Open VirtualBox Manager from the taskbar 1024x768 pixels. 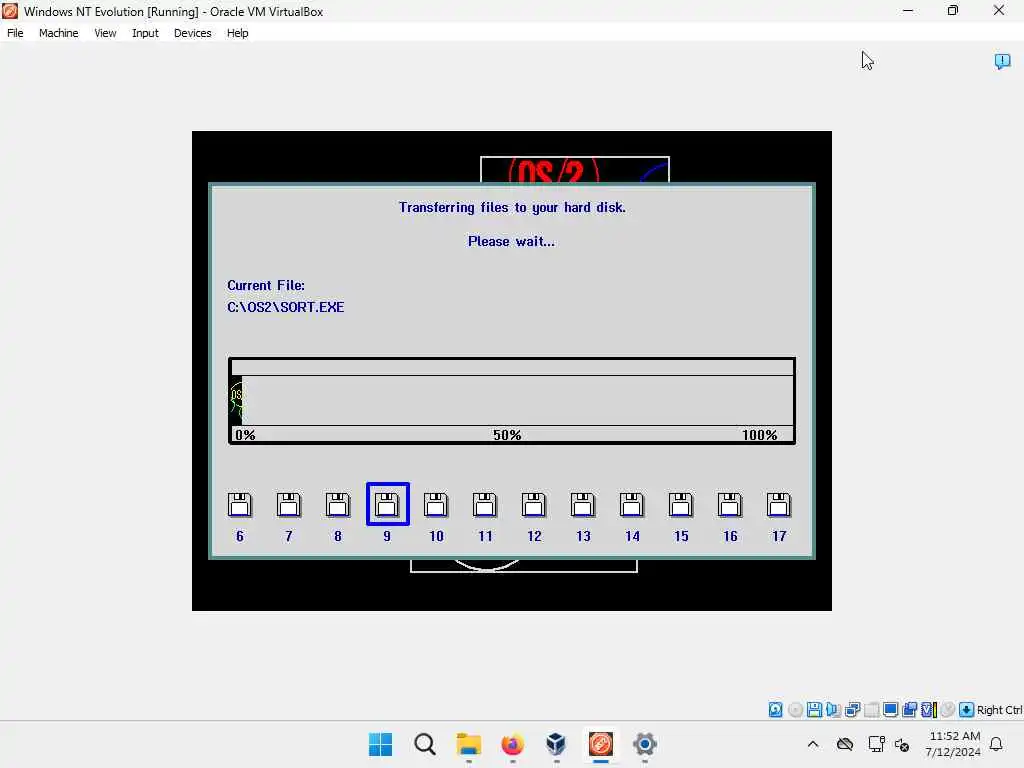click(556, 744)
